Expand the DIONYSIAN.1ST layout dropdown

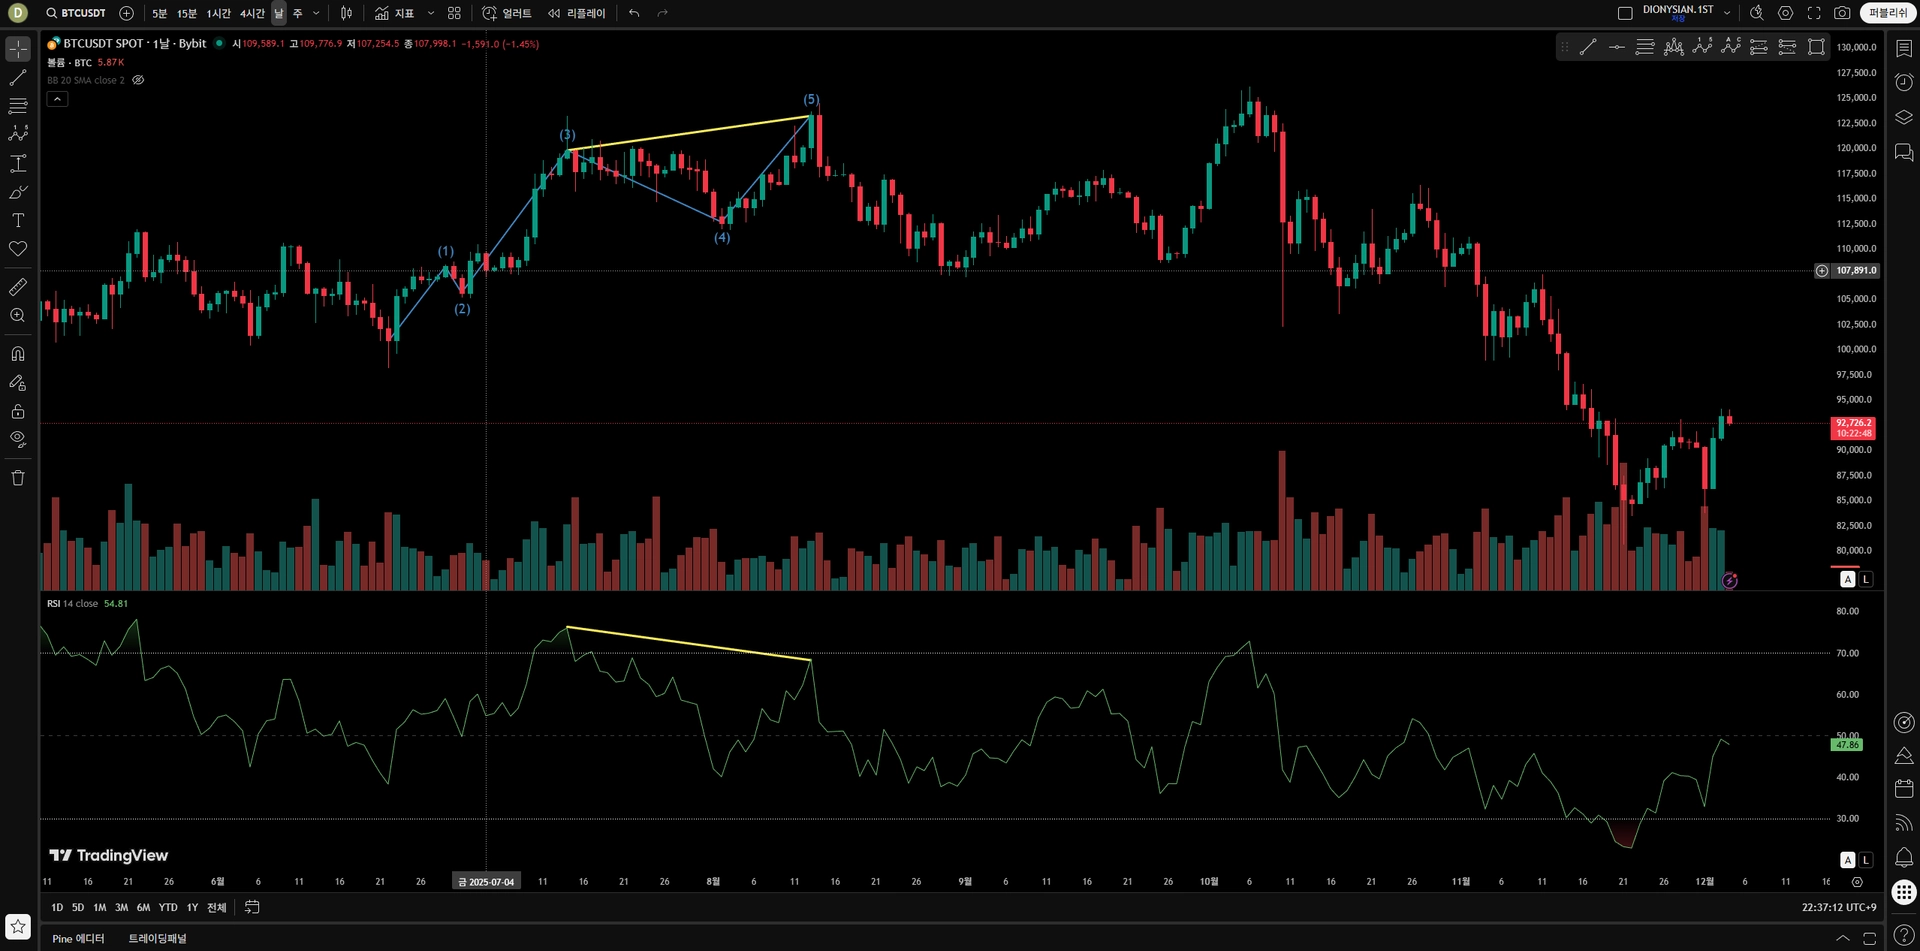[1727, 13]
